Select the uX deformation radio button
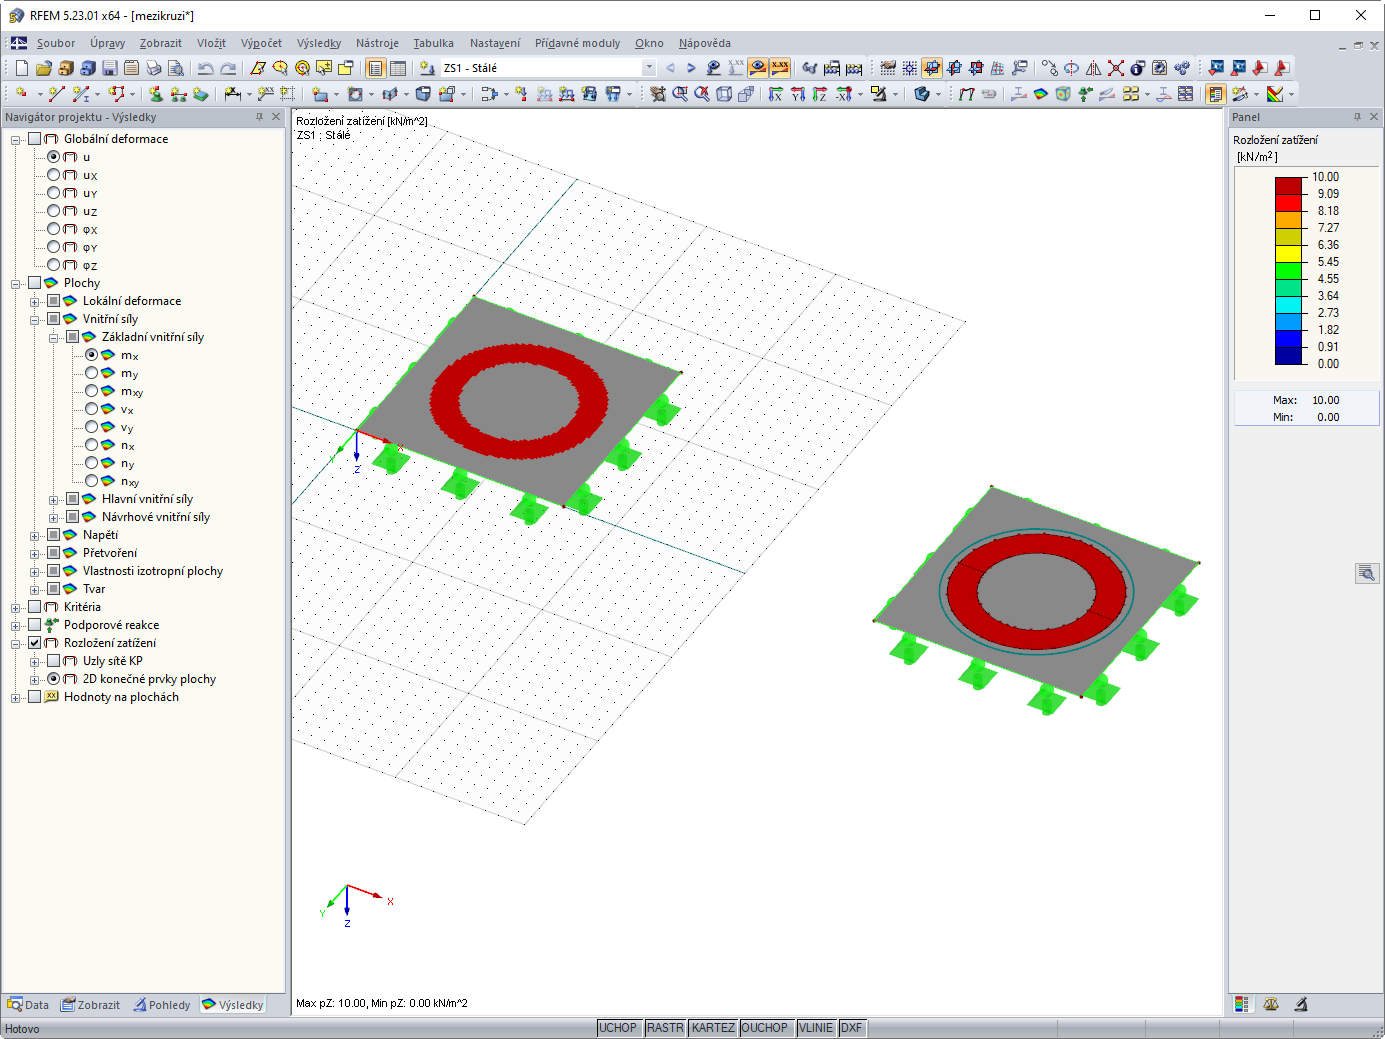This screenshot has height=1039, width=1385. pos(54,175)
